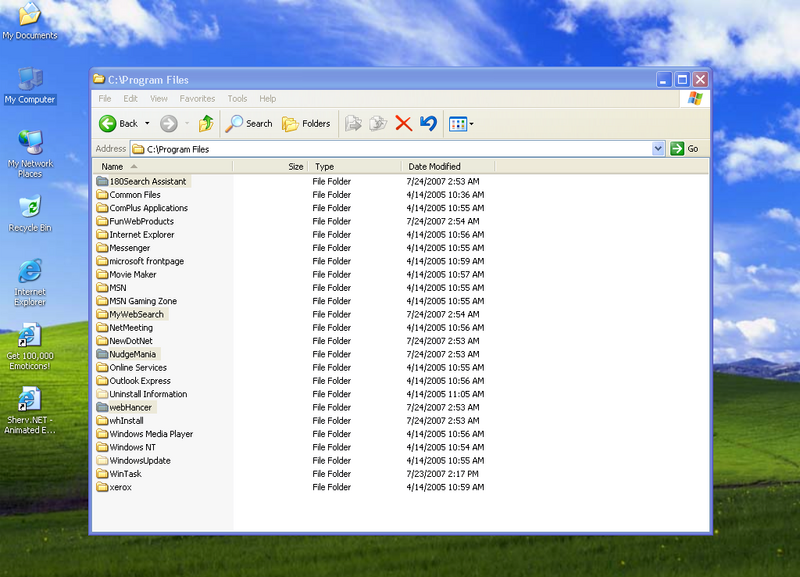The height and width of the screenshot is (577, 800).
Task: Select the Internet Explorer folder icon in list
Action: point(102,234)
